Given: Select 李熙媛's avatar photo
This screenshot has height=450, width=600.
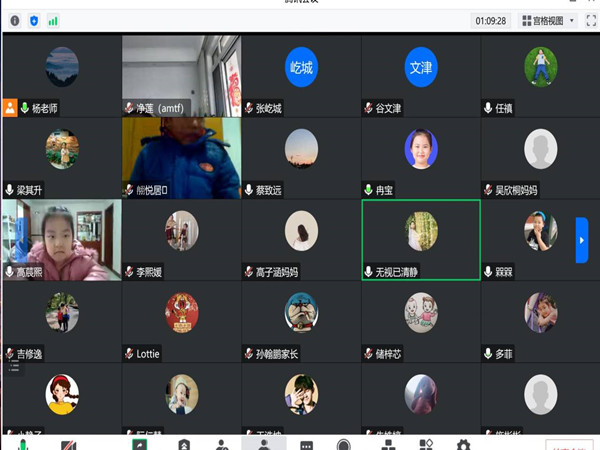Looking at the screenshot, I should [181, 231].
